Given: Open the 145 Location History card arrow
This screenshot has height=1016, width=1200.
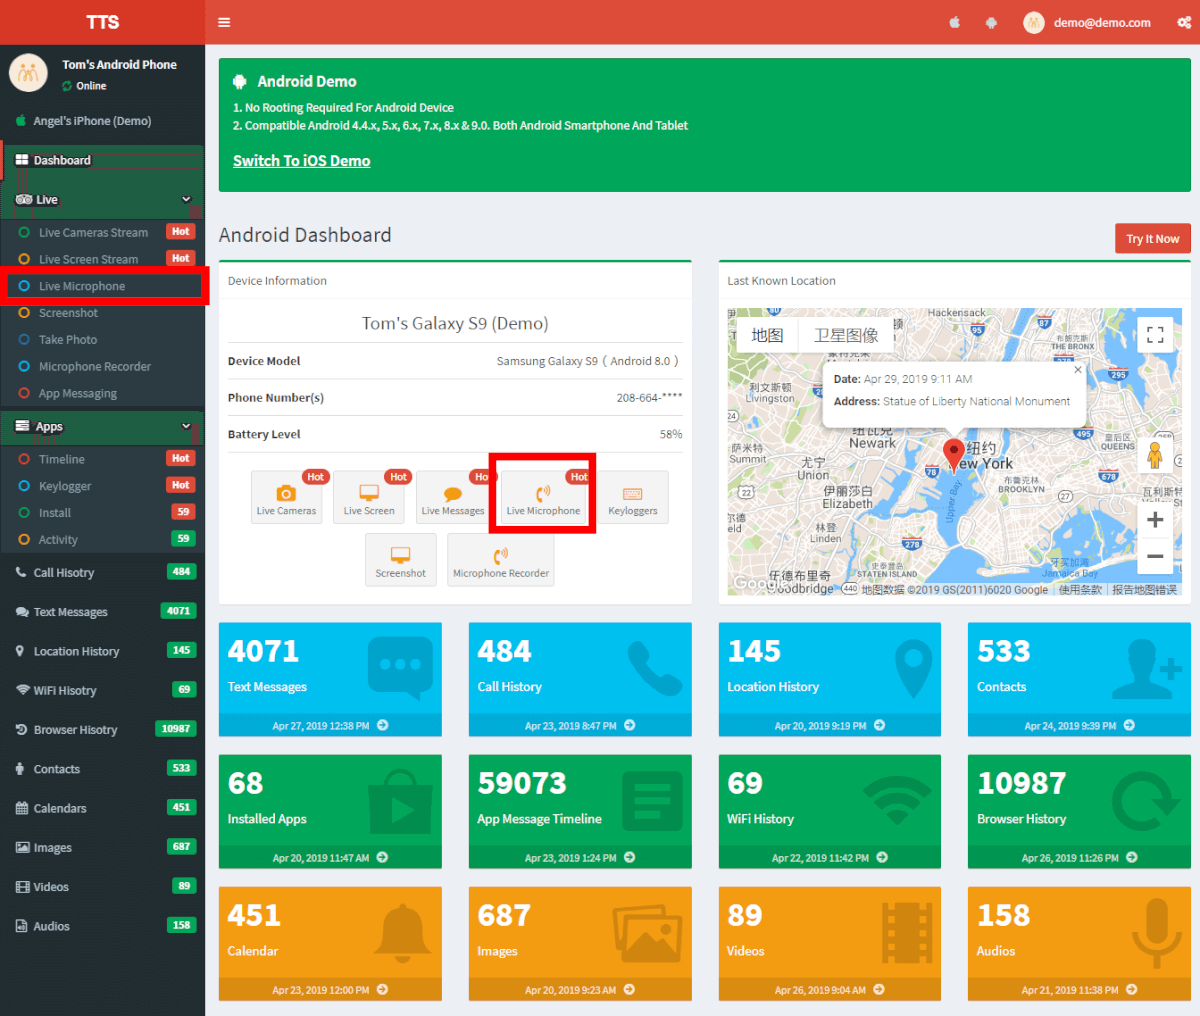Looking at the screenshot, I should pyautogui.click(x=880, y=726).
